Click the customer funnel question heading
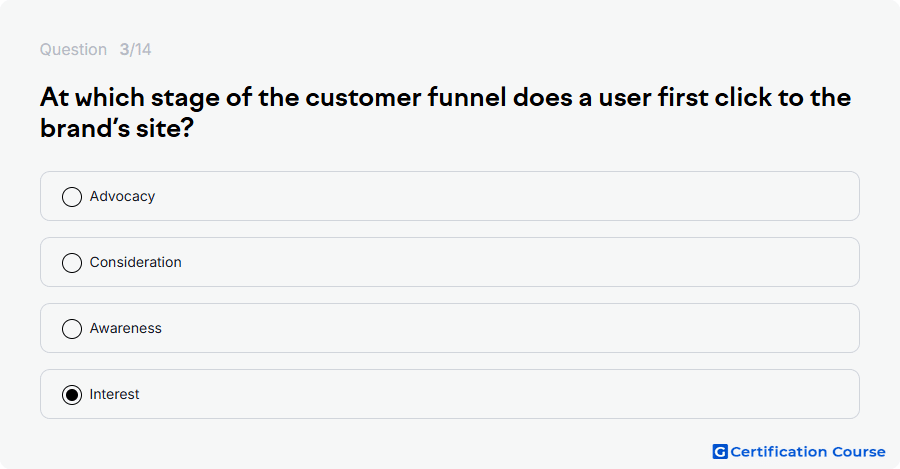 pyautogui.click(x=445, y=113)
